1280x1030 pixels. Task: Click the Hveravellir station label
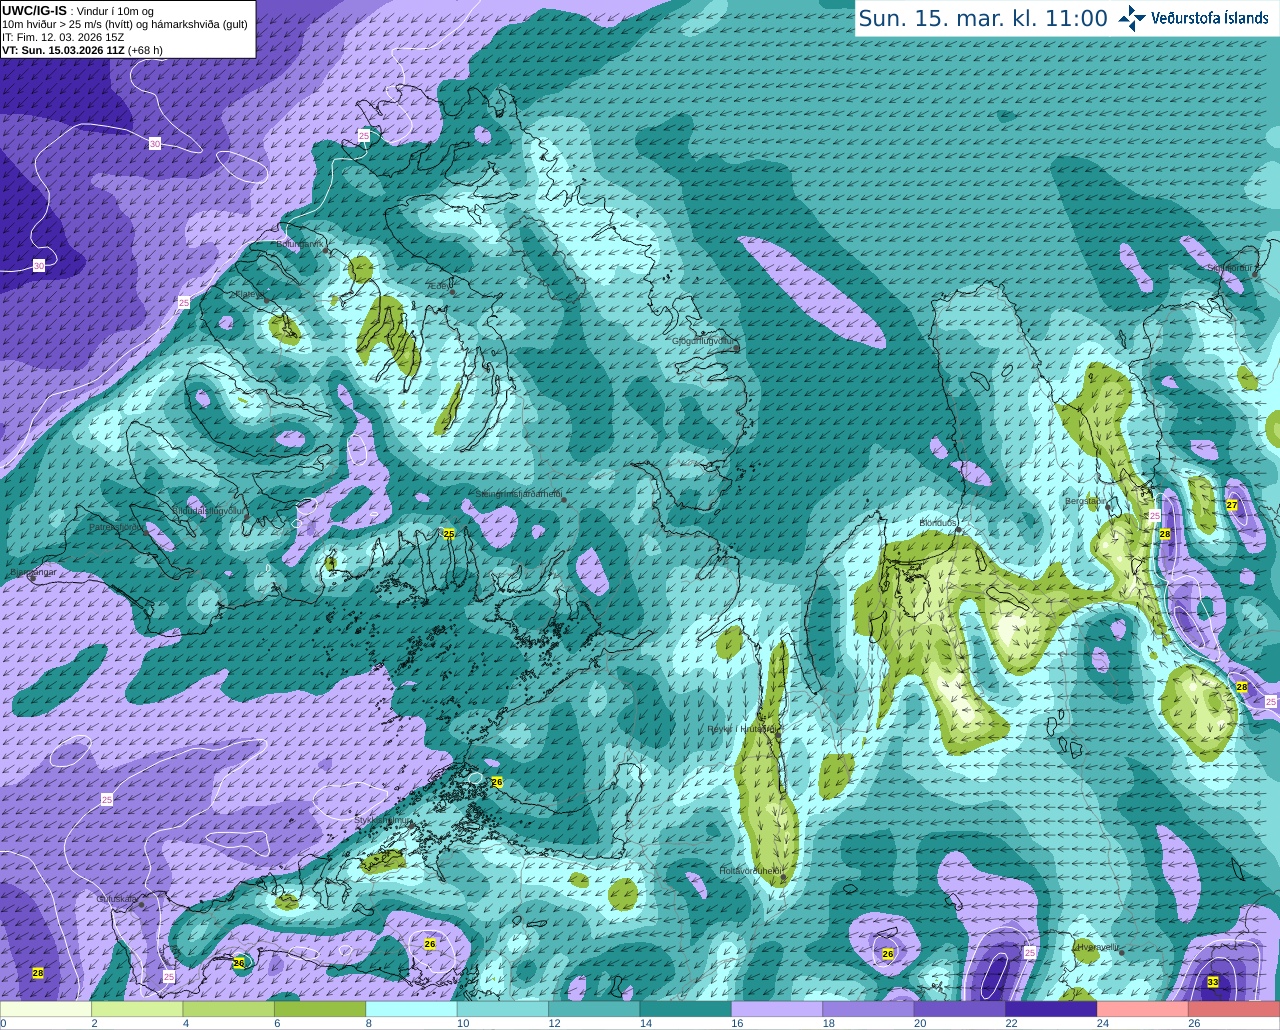(1097, 947)
